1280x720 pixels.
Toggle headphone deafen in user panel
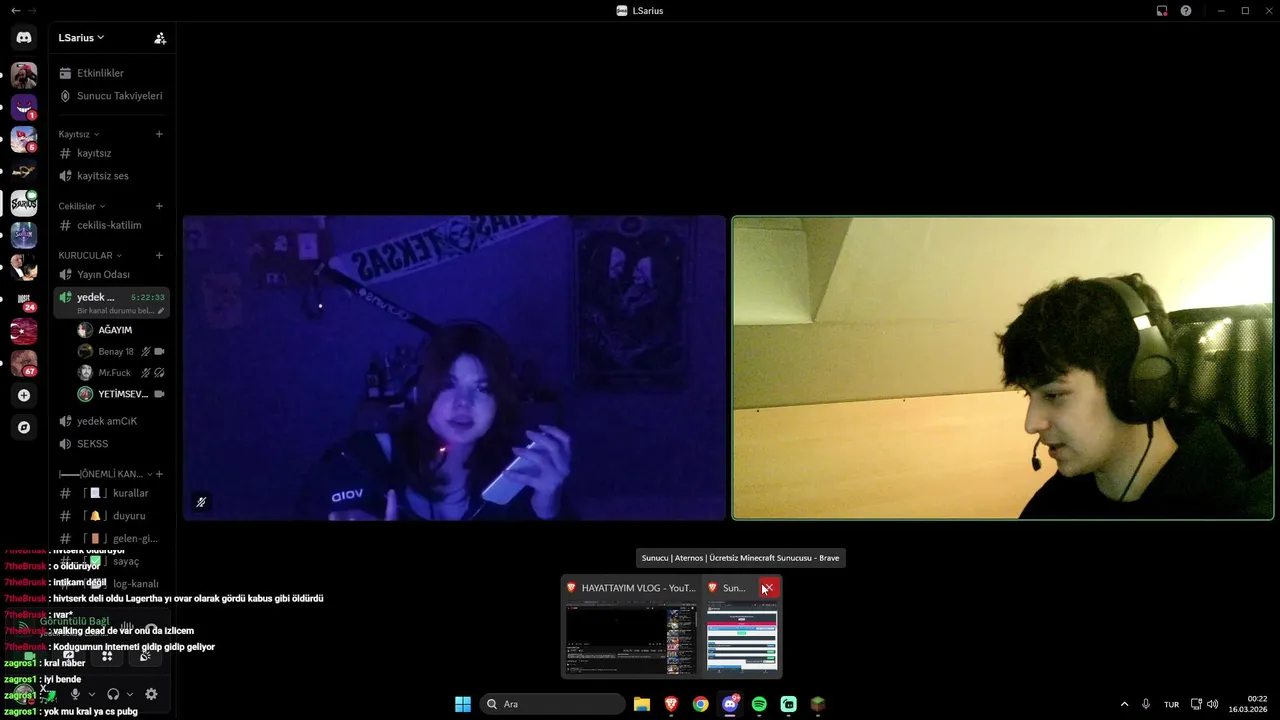113,694
